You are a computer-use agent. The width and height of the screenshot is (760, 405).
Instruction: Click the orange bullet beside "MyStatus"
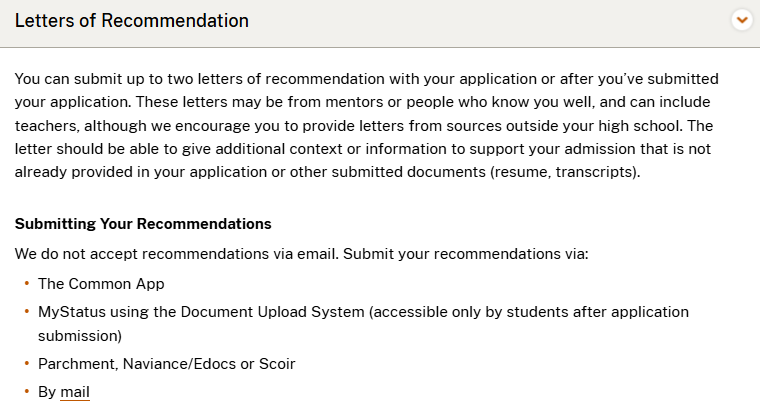coord(27,312)
